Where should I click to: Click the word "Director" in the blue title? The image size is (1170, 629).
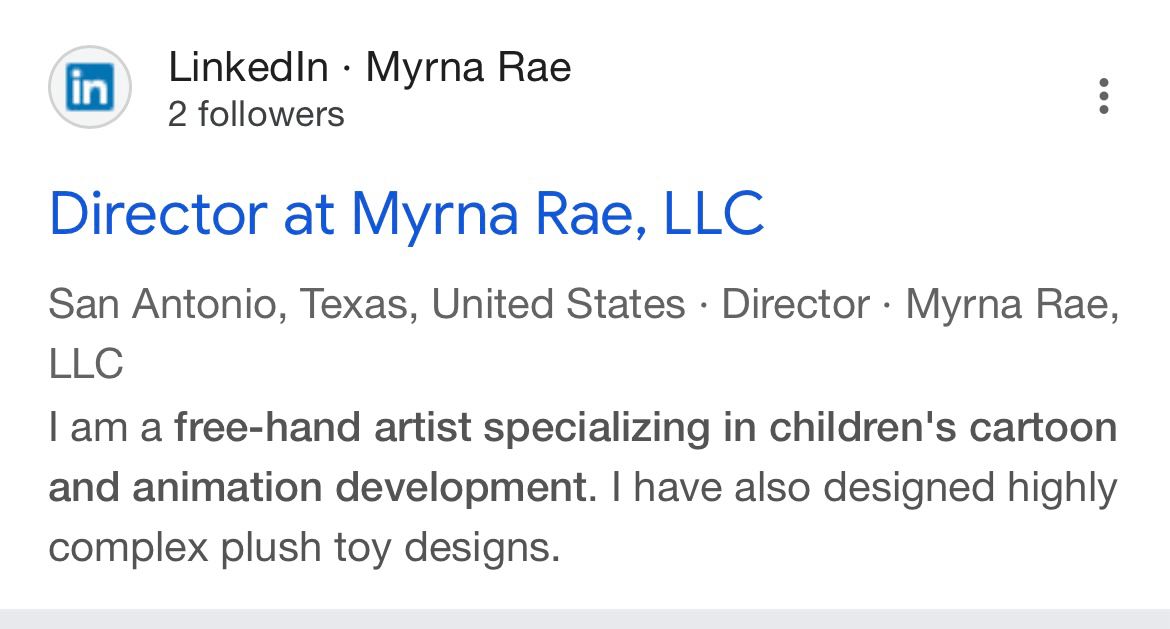point(157,213)
